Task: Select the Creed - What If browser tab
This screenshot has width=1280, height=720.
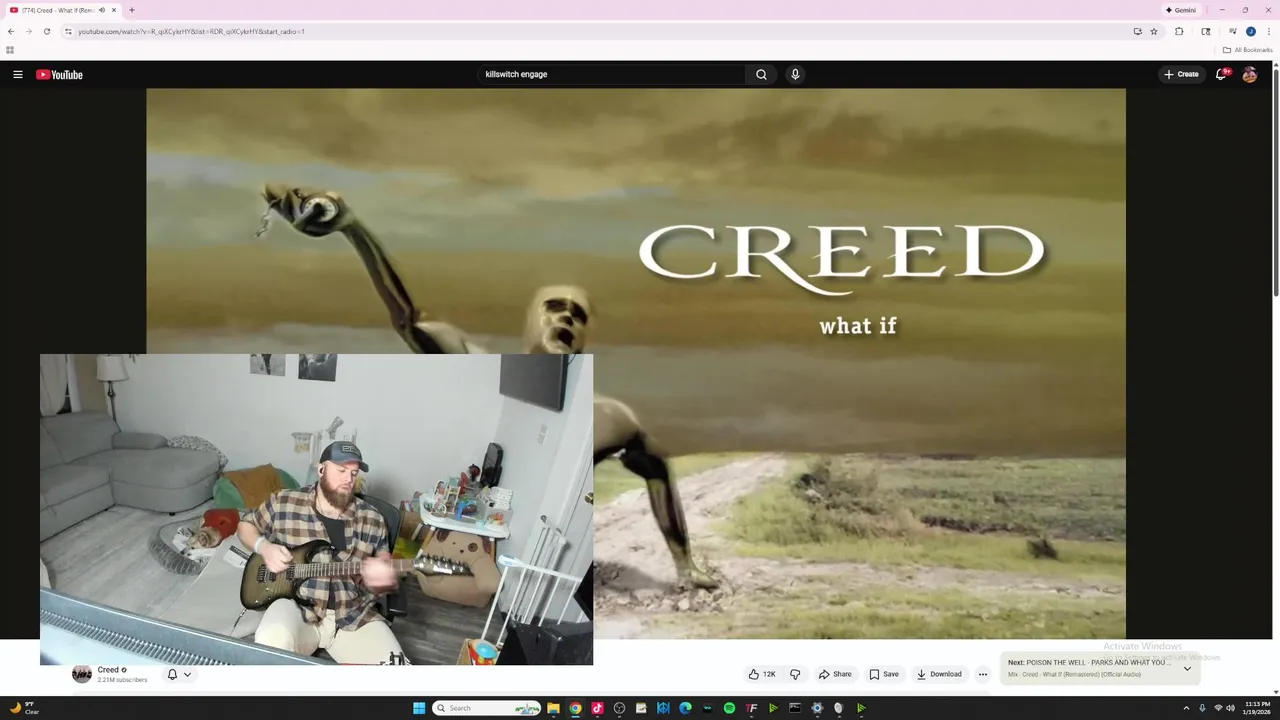Action: click(x=63, y=10)
